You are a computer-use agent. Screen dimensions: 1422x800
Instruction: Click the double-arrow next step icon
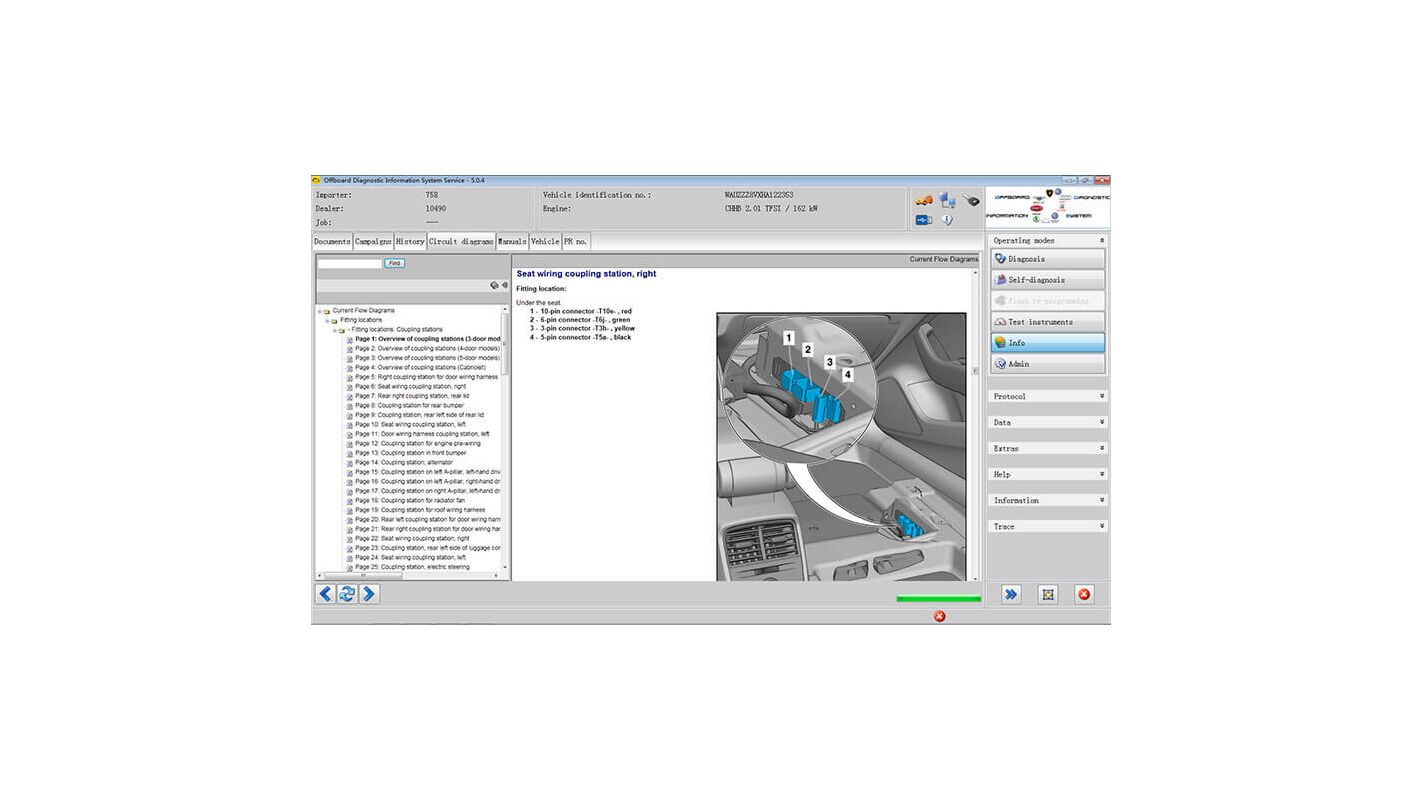coord(1011,594)
